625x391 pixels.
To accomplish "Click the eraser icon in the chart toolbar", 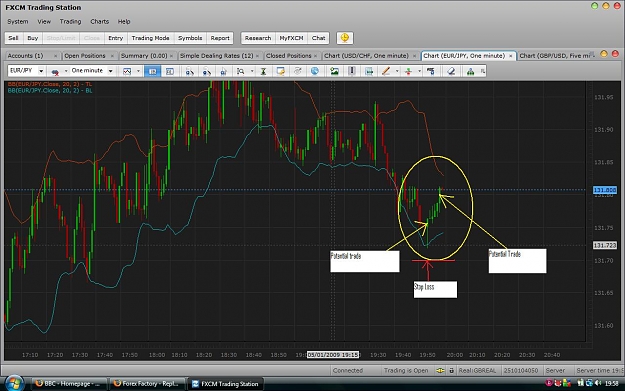I will [451, 71].
